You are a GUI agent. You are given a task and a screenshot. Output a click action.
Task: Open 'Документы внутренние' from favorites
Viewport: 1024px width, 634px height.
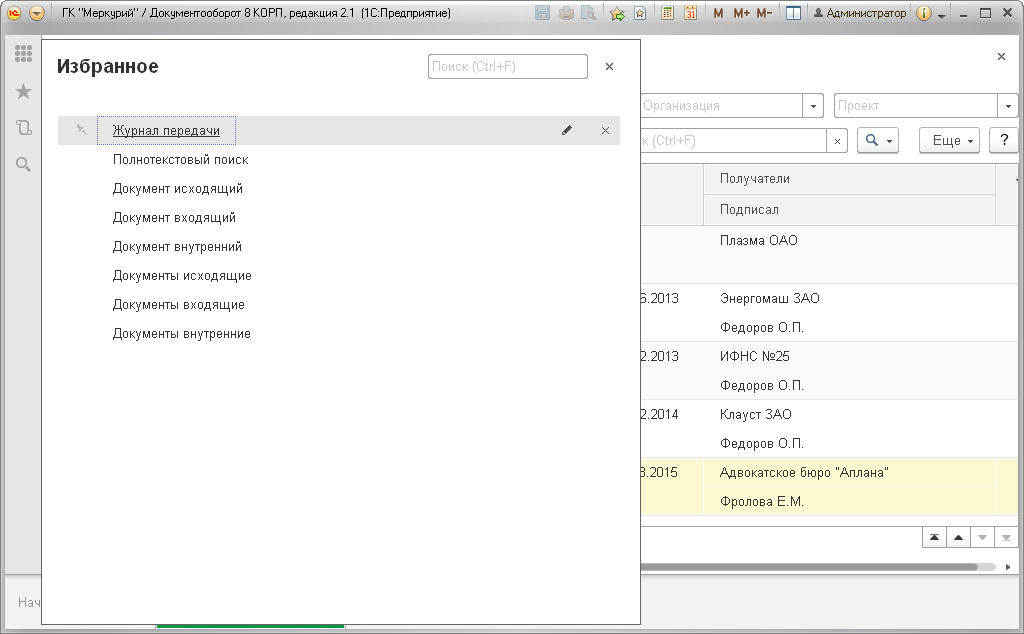click(x=182, y=334)
